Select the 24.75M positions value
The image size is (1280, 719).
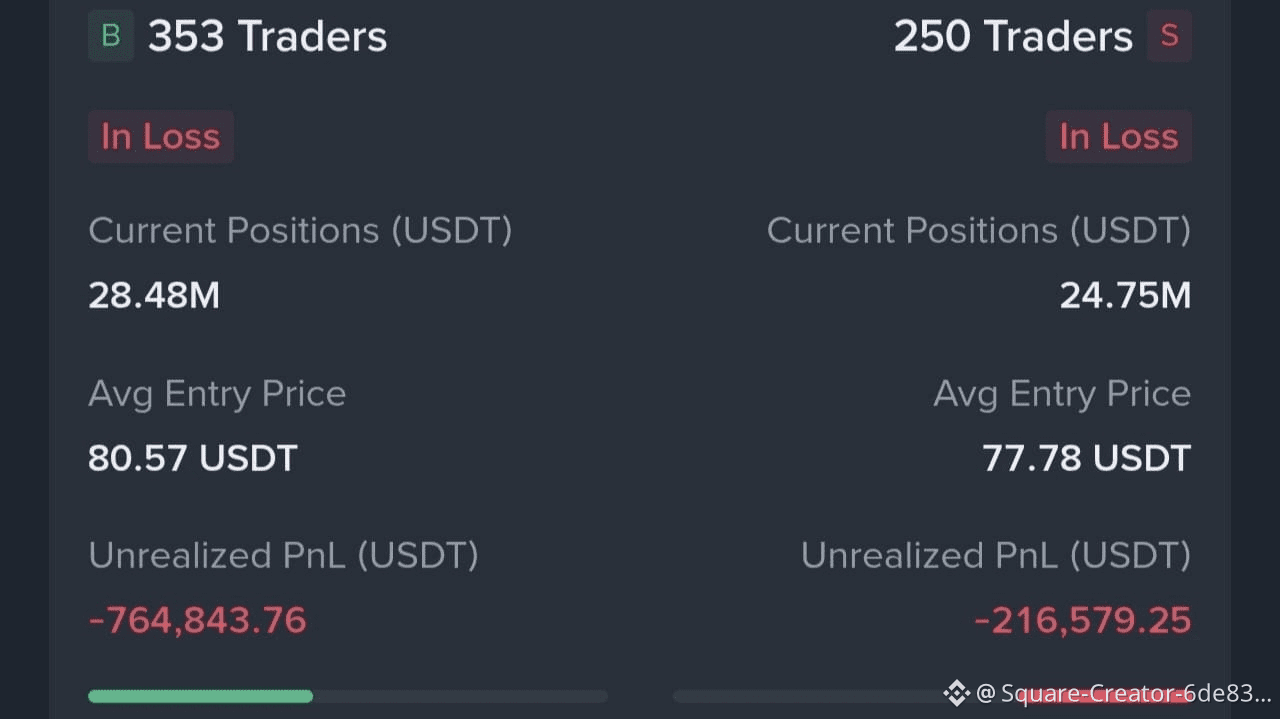click(1126, 296)
